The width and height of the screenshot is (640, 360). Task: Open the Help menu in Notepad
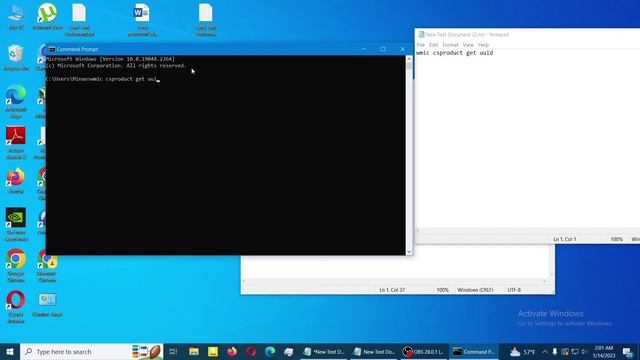(483, 44)
